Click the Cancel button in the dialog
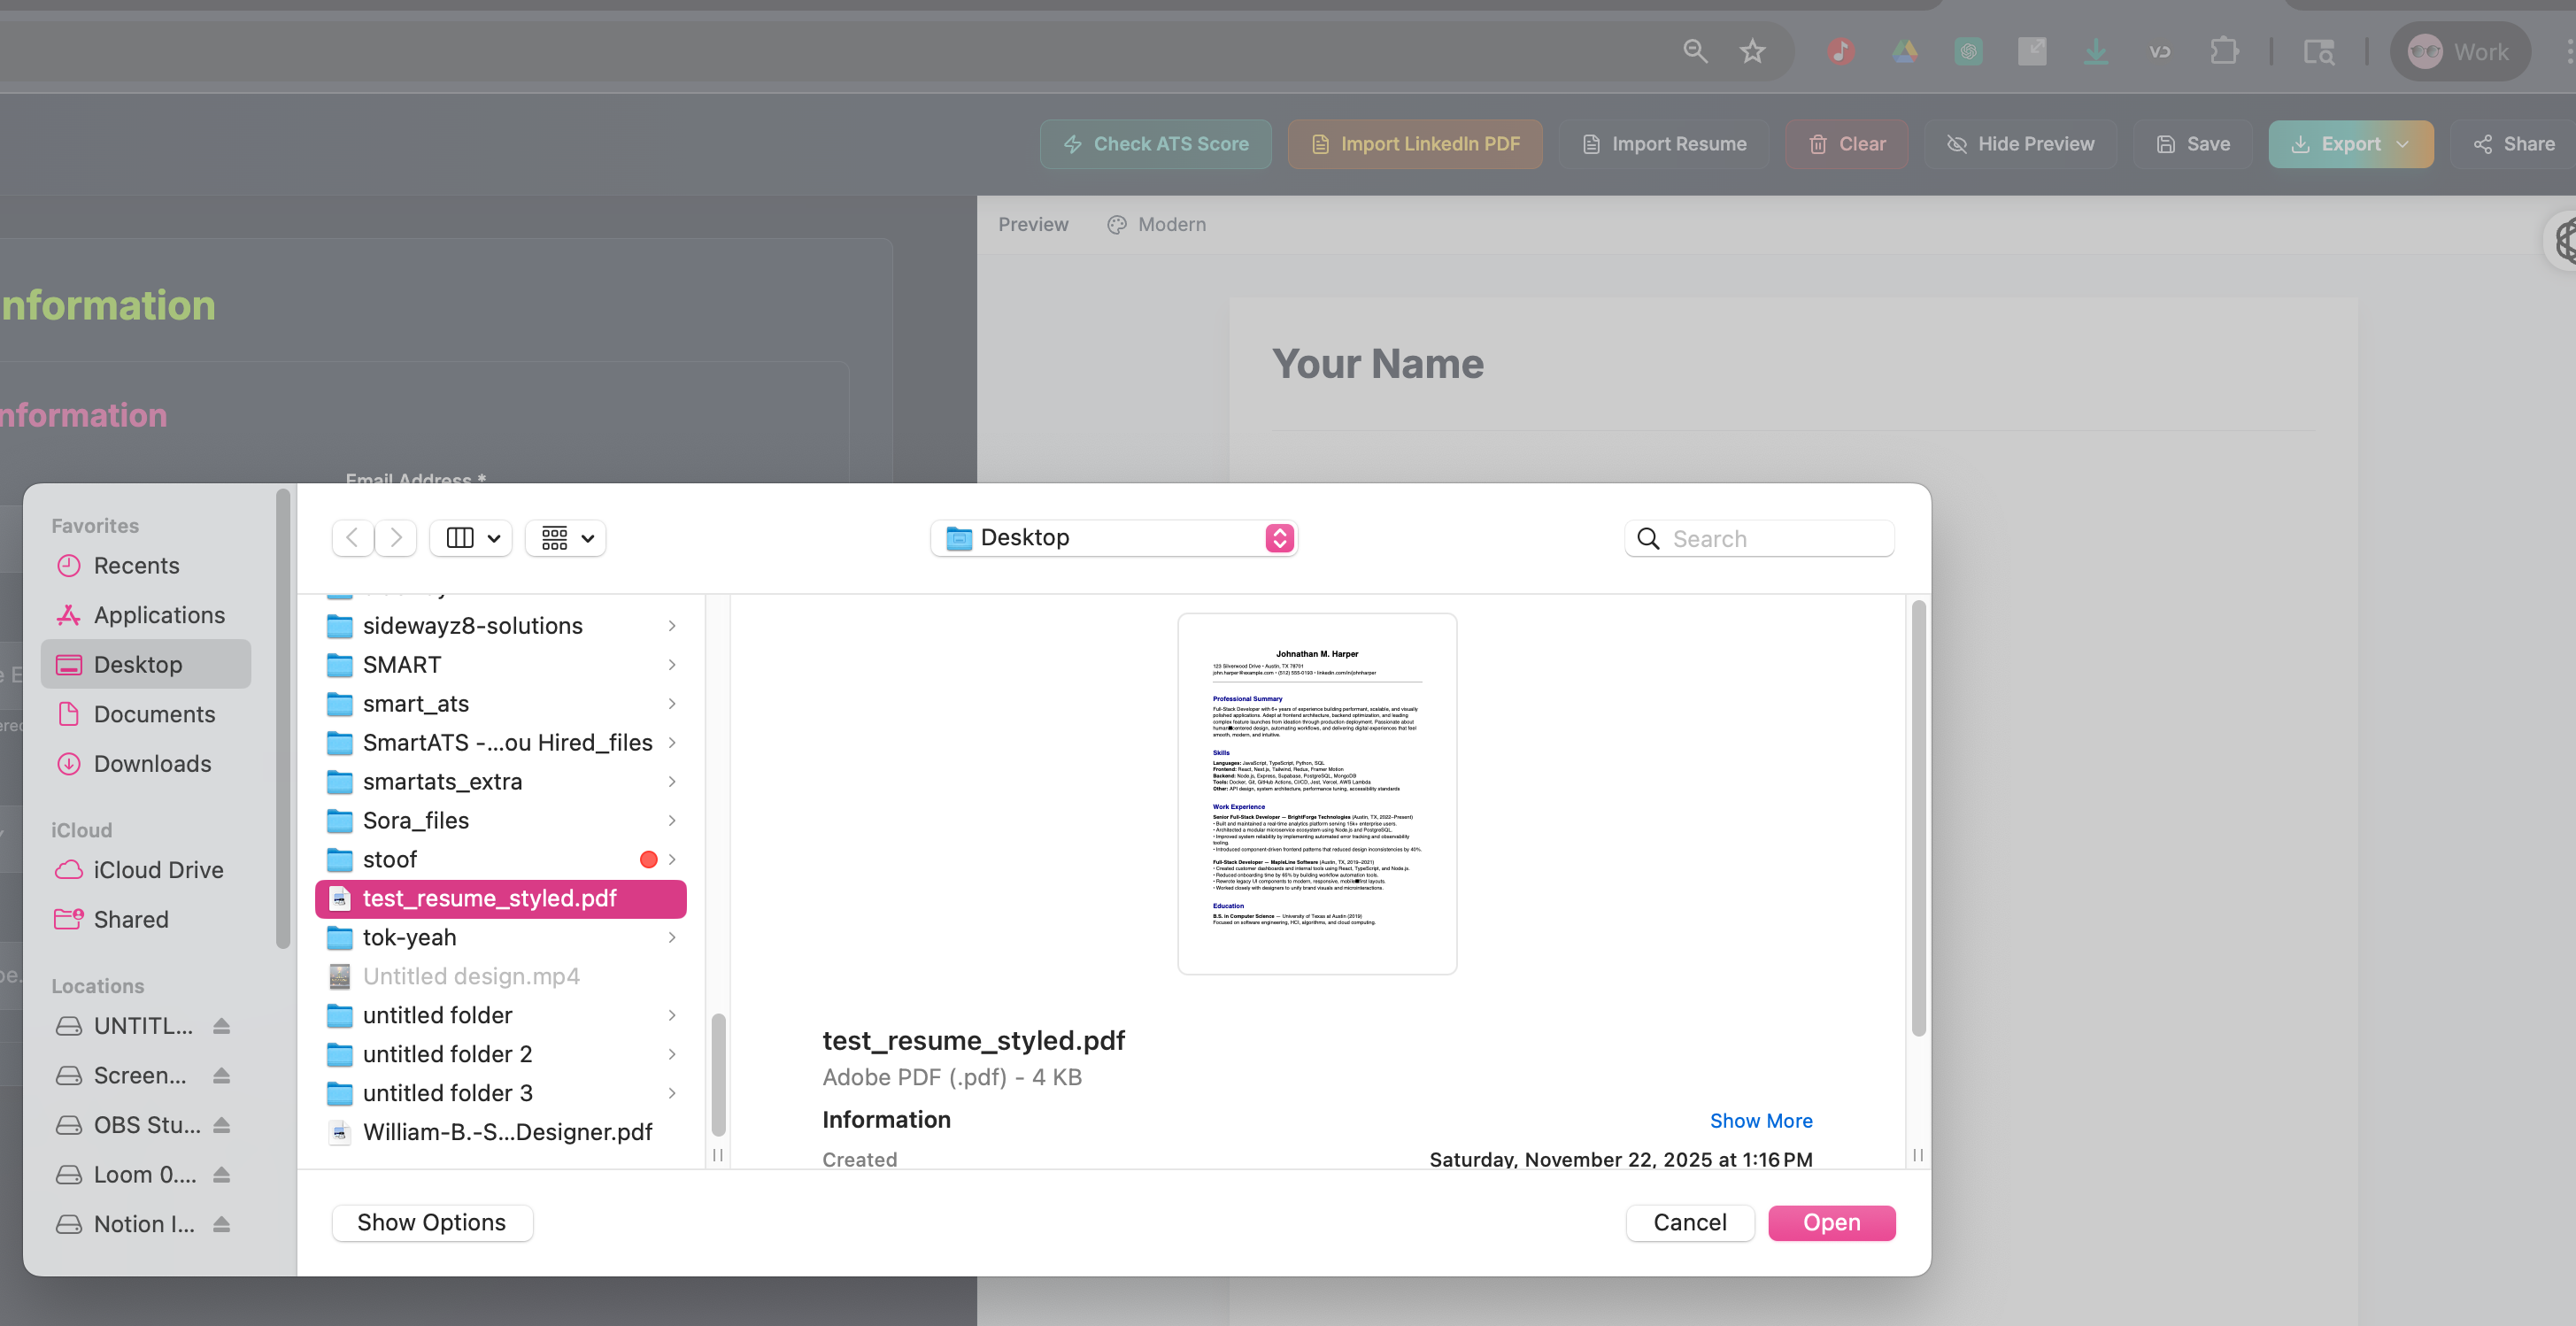 [x=1689, y=1222]
